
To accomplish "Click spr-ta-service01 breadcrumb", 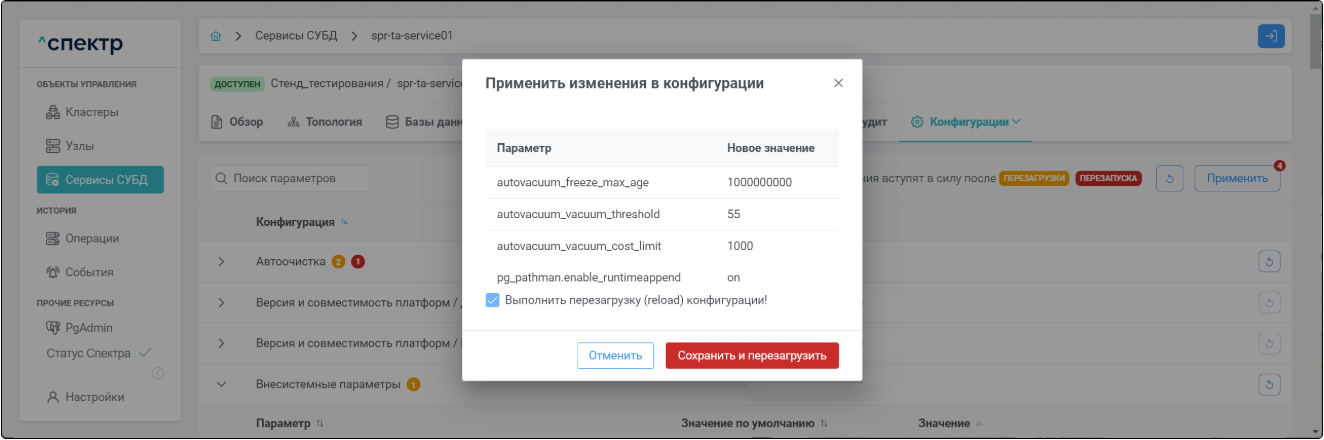I will pyautogui.click(x=411, y=36).
